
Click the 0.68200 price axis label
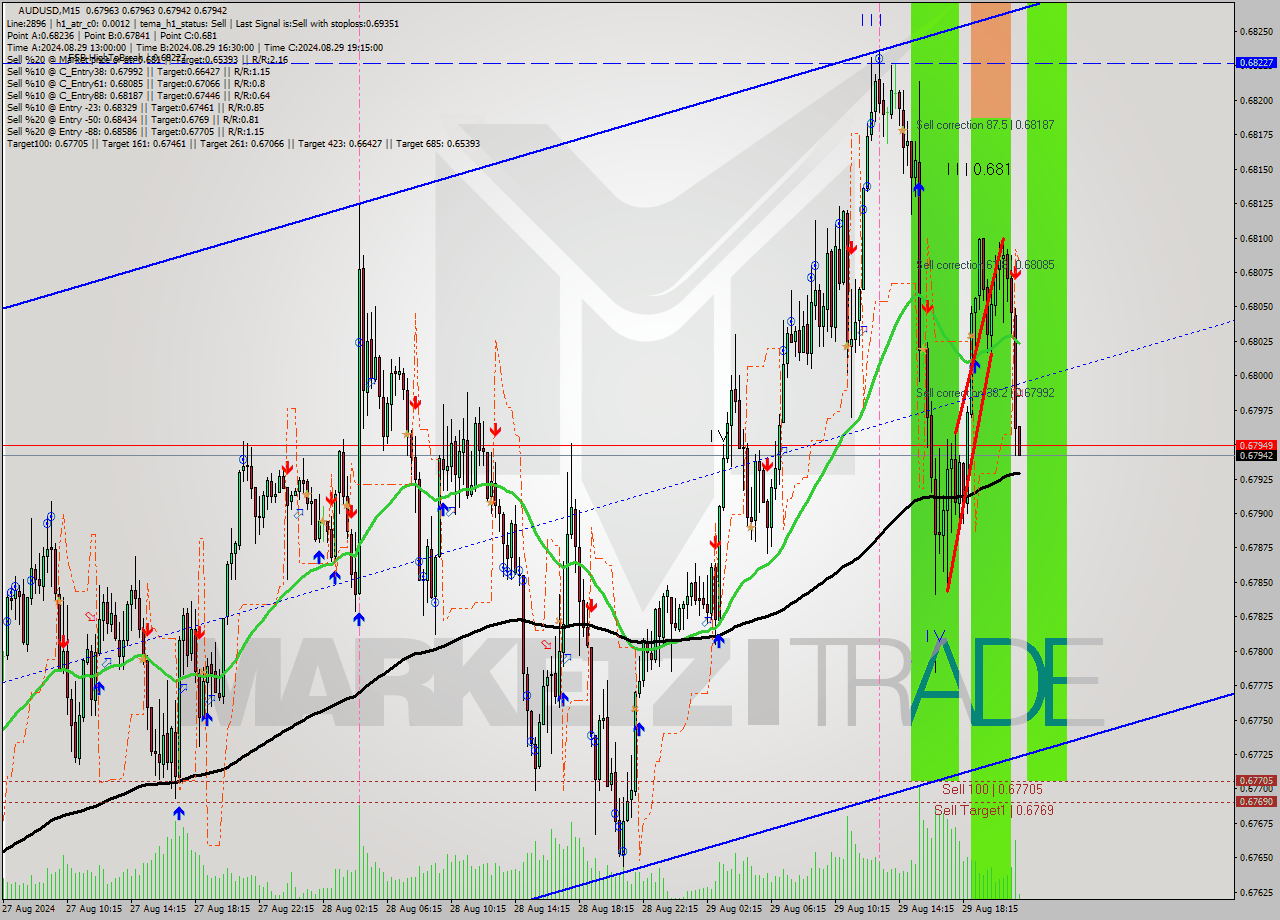(x=1256, y=100)
